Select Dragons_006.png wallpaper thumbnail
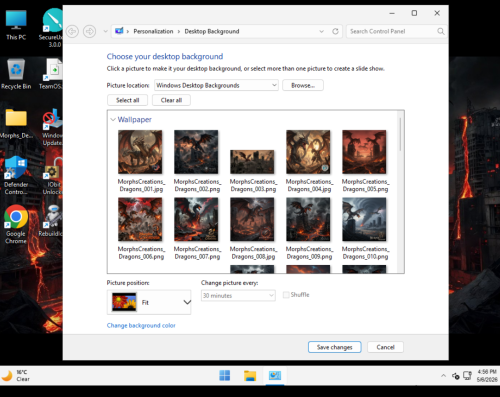 pyautogui.click(x=140, y=219)
